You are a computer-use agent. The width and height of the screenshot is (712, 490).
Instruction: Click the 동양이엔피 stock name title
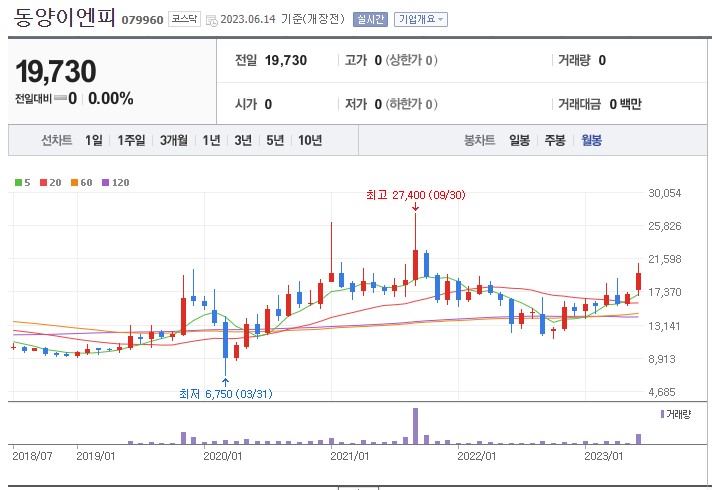click(64, 17)
